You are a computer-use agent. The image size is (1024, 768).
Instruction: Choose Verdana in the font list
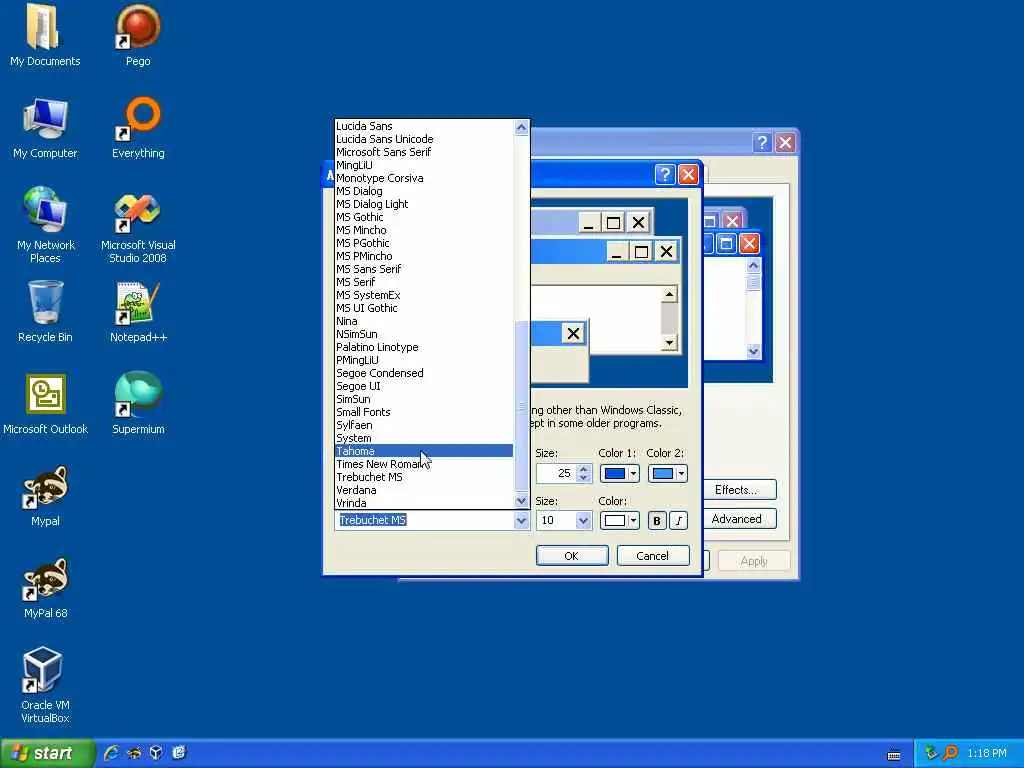[424, 490]
